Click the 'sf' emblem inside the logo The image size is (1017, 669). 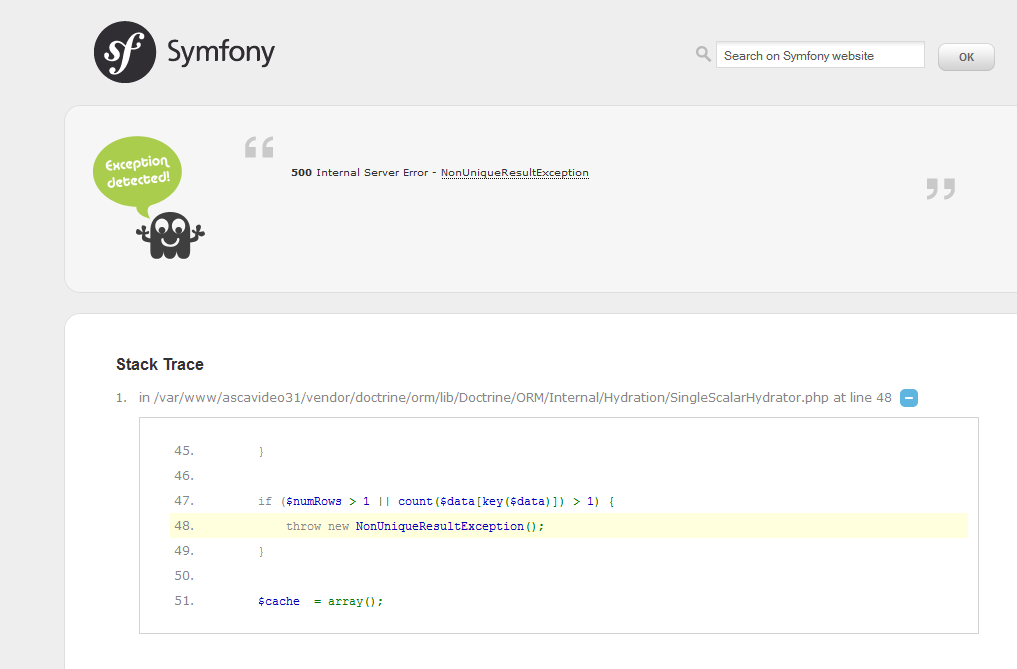click(x=123, y=51)
